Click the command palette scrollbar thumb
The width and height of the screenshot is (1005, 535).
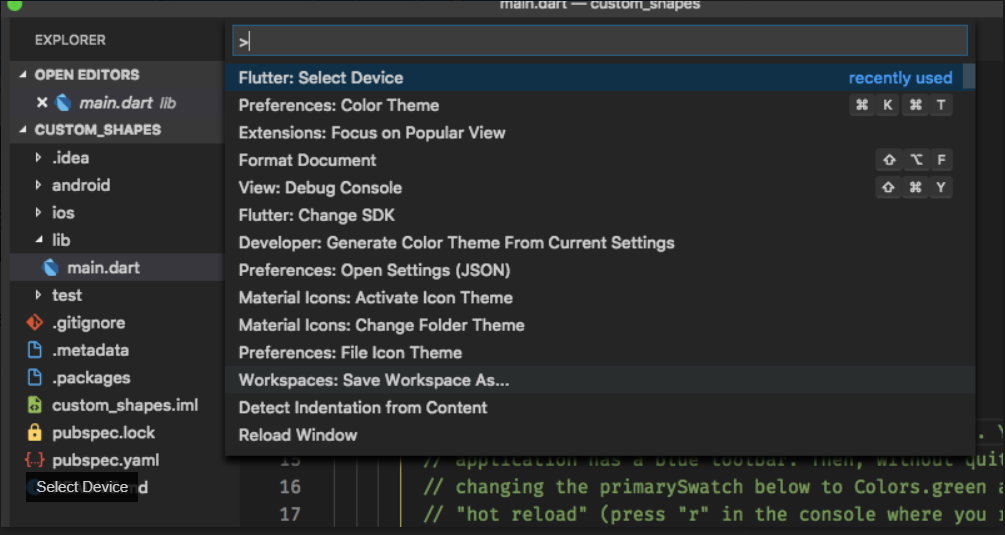pyautogui.click(x=969, y=76)
